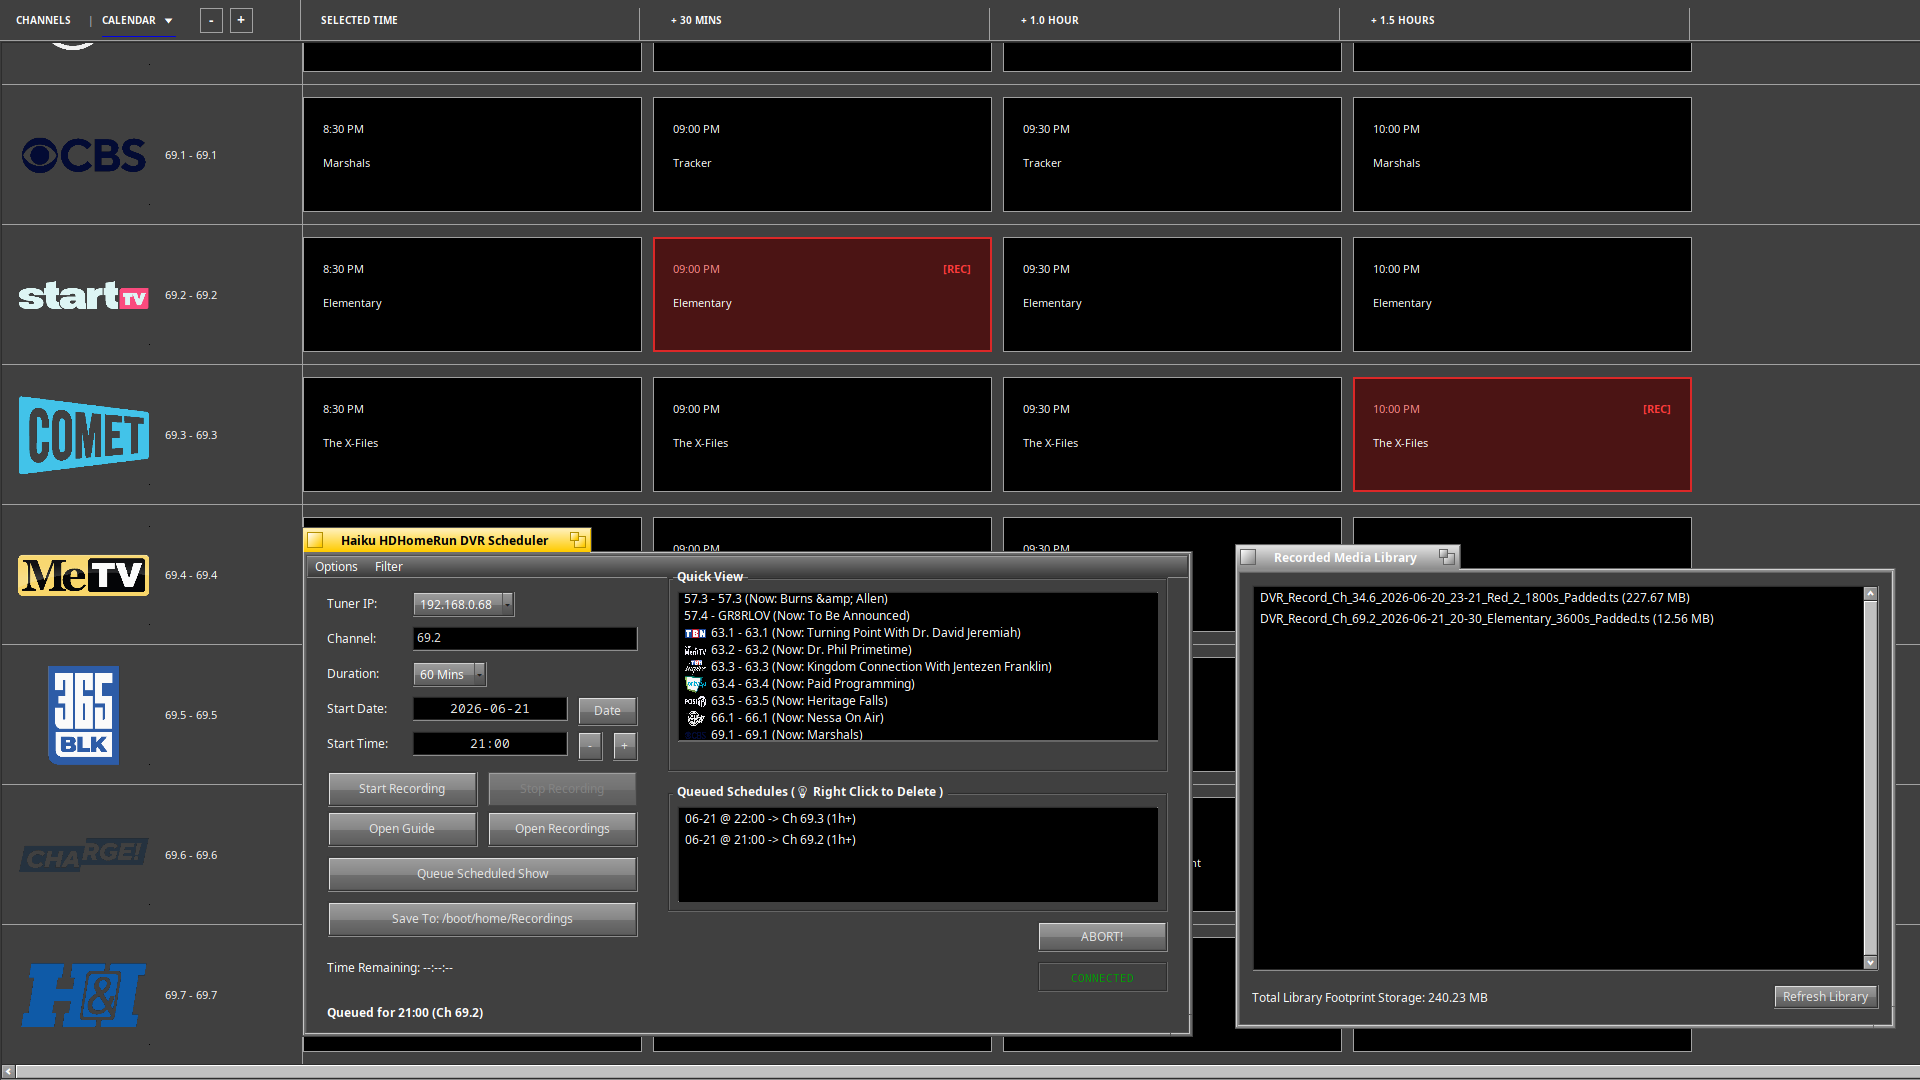The width and height of the screenshot is (1920, 1080).
Task: Click the CBS channel logo
Action: coord(84,155)
